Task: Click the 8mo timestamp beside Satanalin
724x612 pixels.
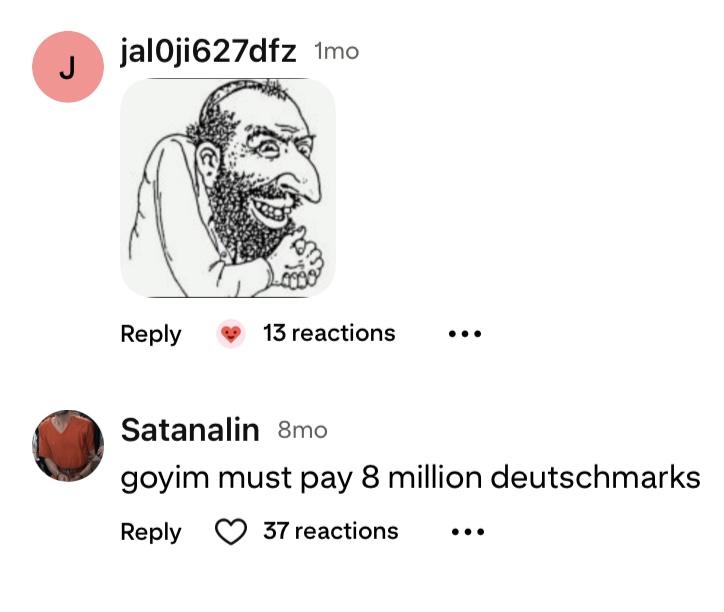Action: point(303,430)
